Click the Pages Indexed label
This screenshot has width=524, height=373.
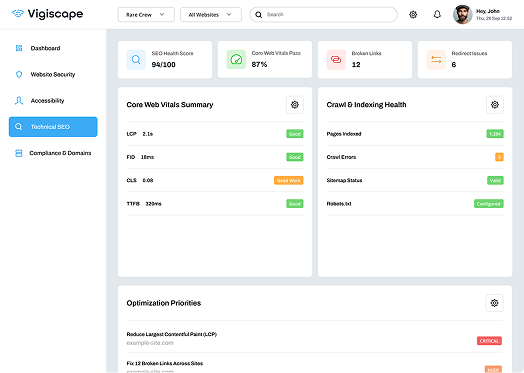click(x=344, y=134)
